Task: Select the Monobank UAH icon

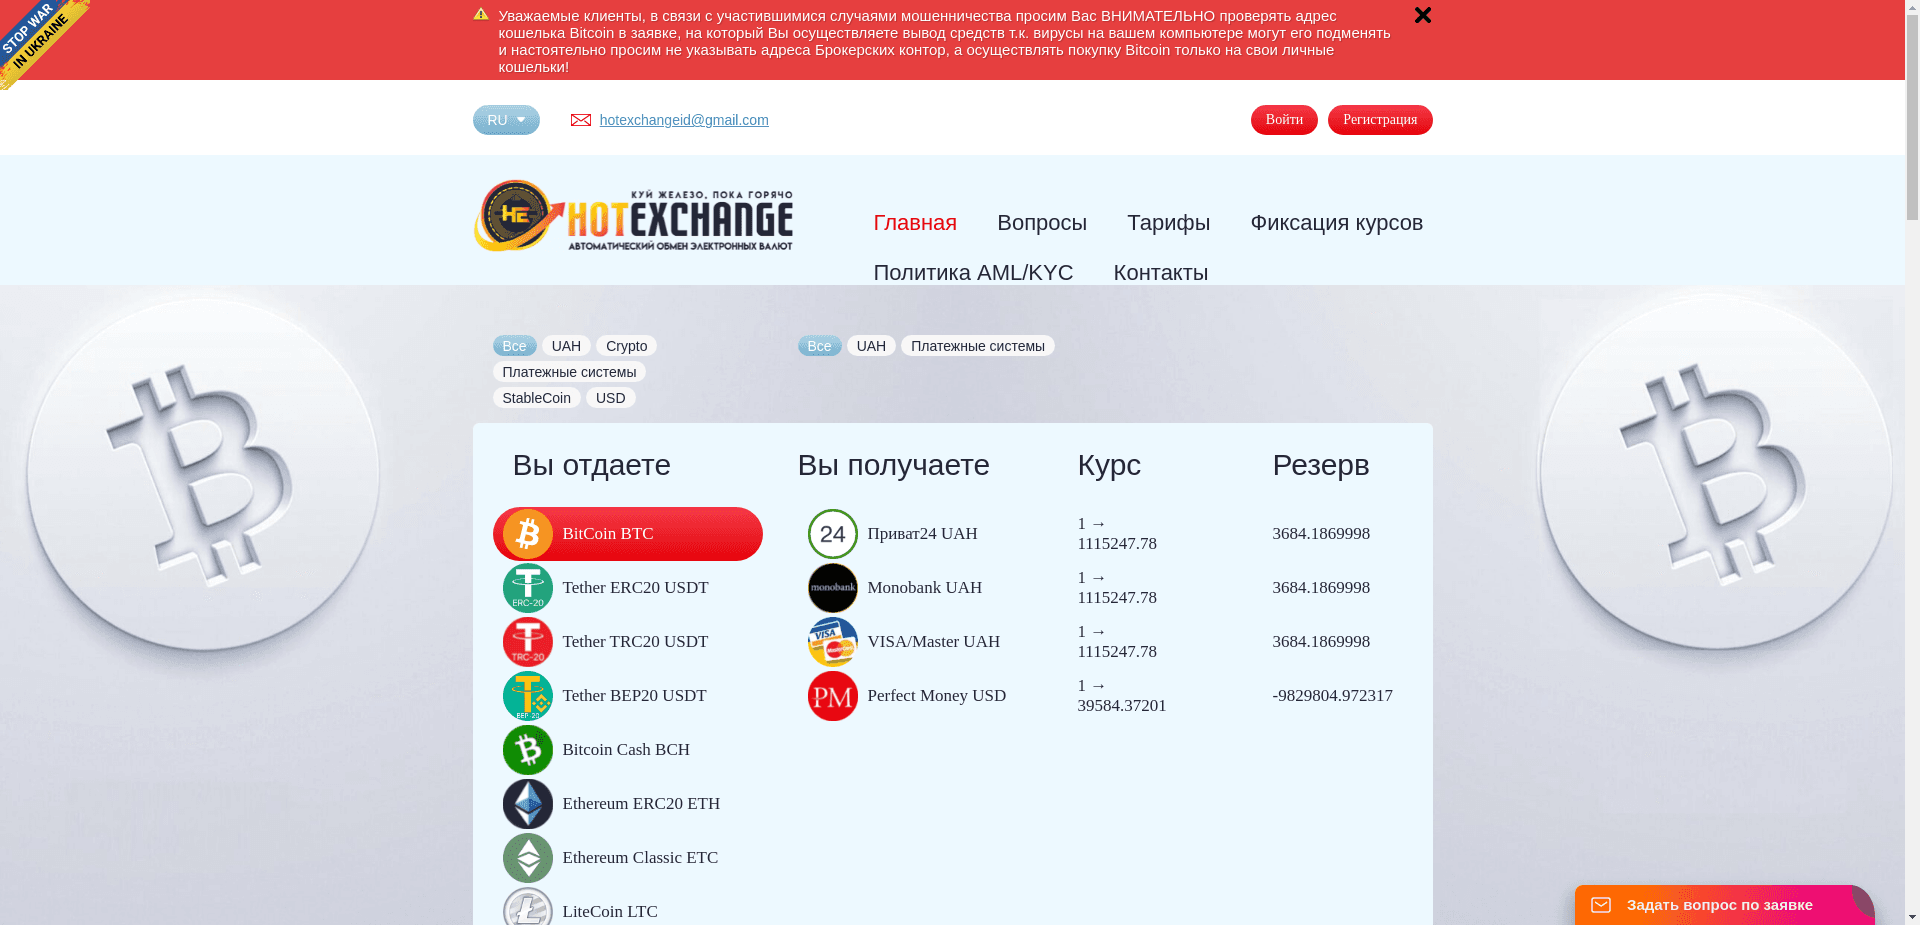Action: (x=832, y=588)
